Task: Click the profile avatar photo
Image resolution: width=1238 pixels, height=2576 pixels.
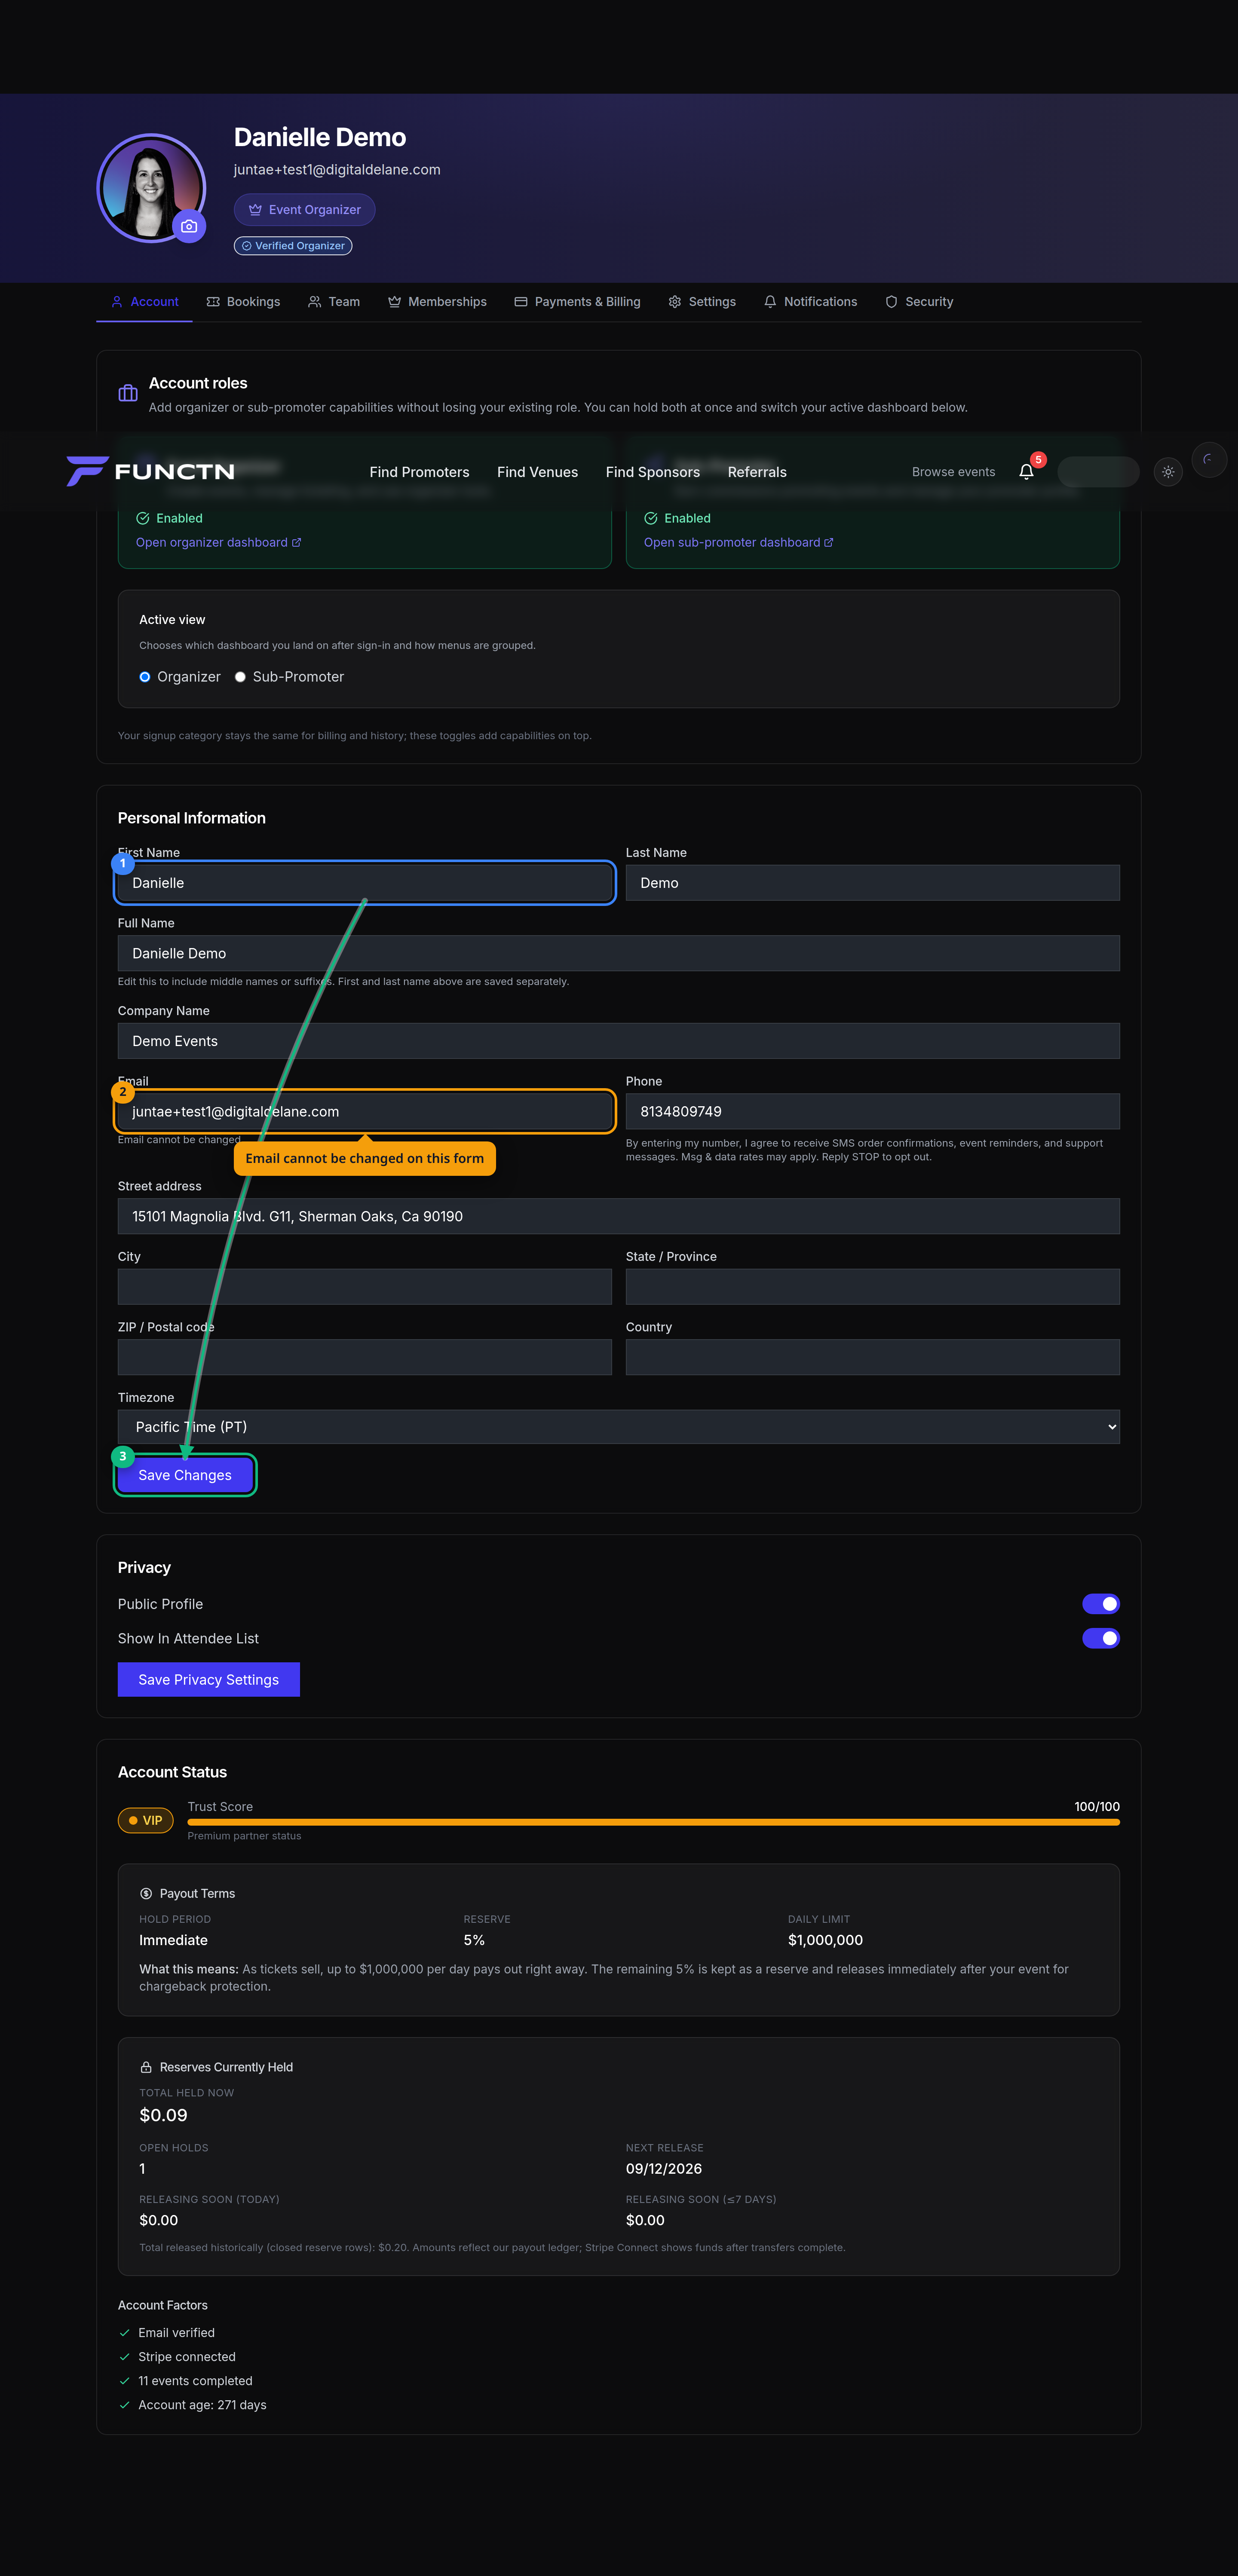Action: (x=151, y=188)
